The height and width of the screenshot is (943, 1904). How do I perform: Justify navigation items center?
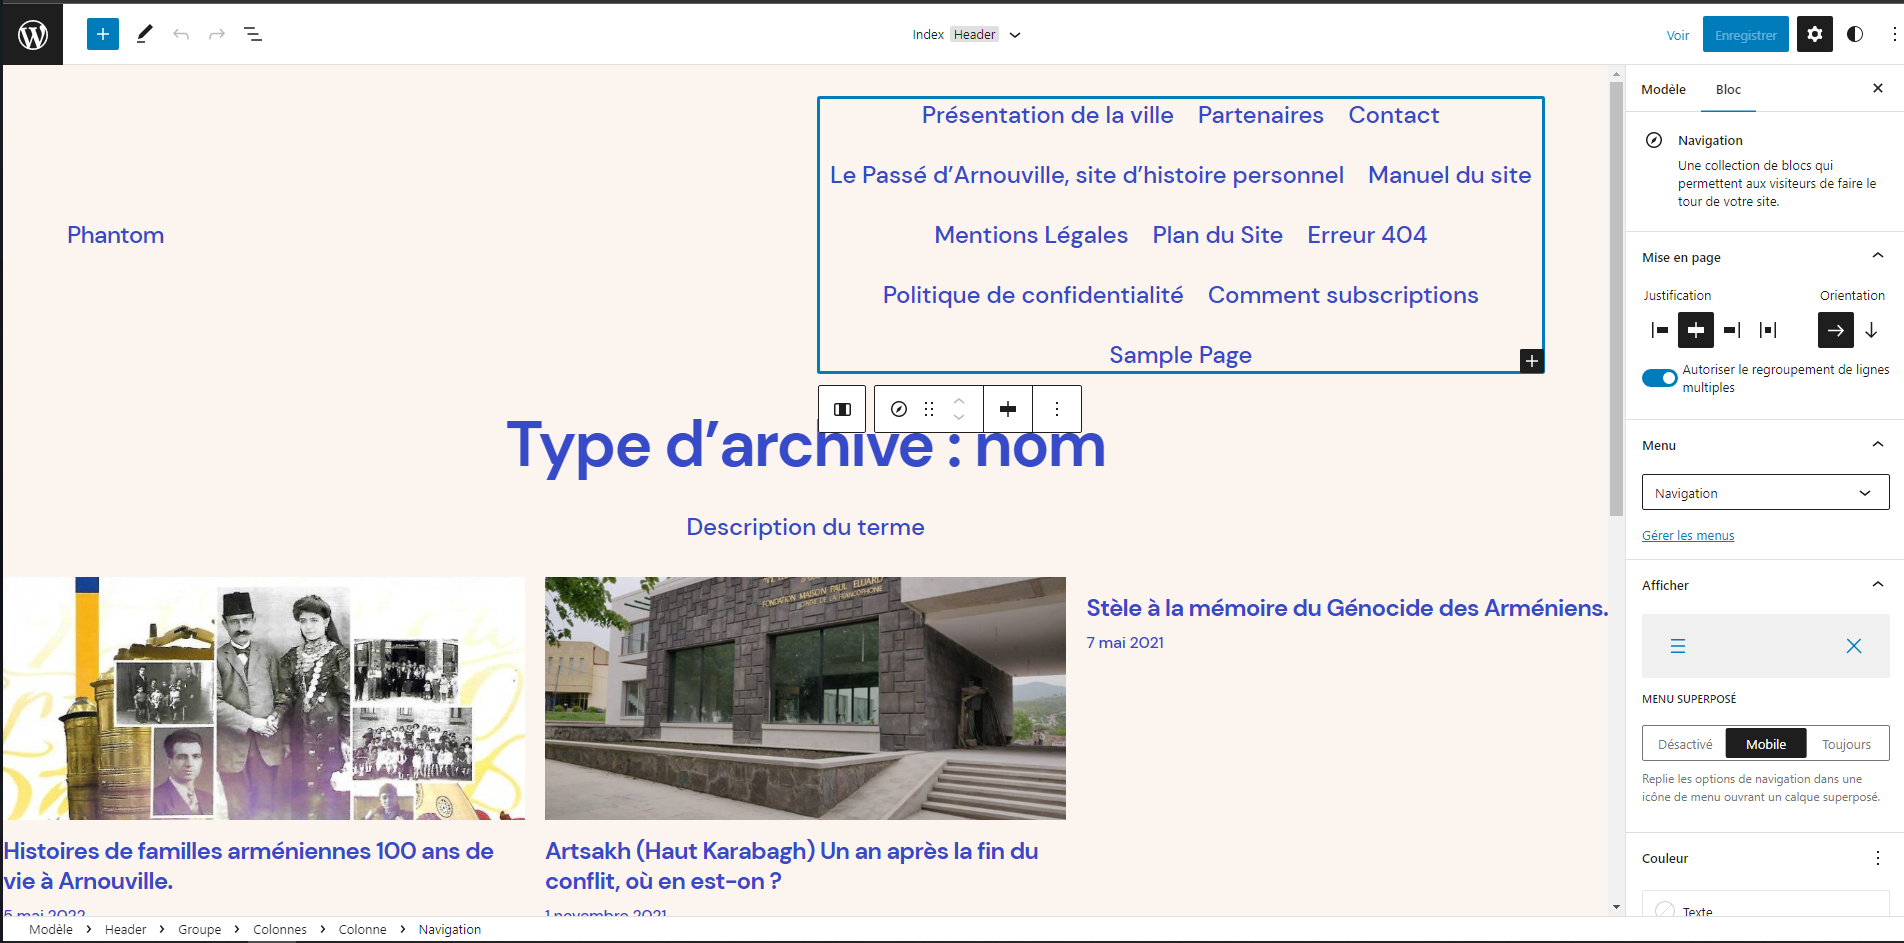pyautogui.click(x=1696, y=330)
